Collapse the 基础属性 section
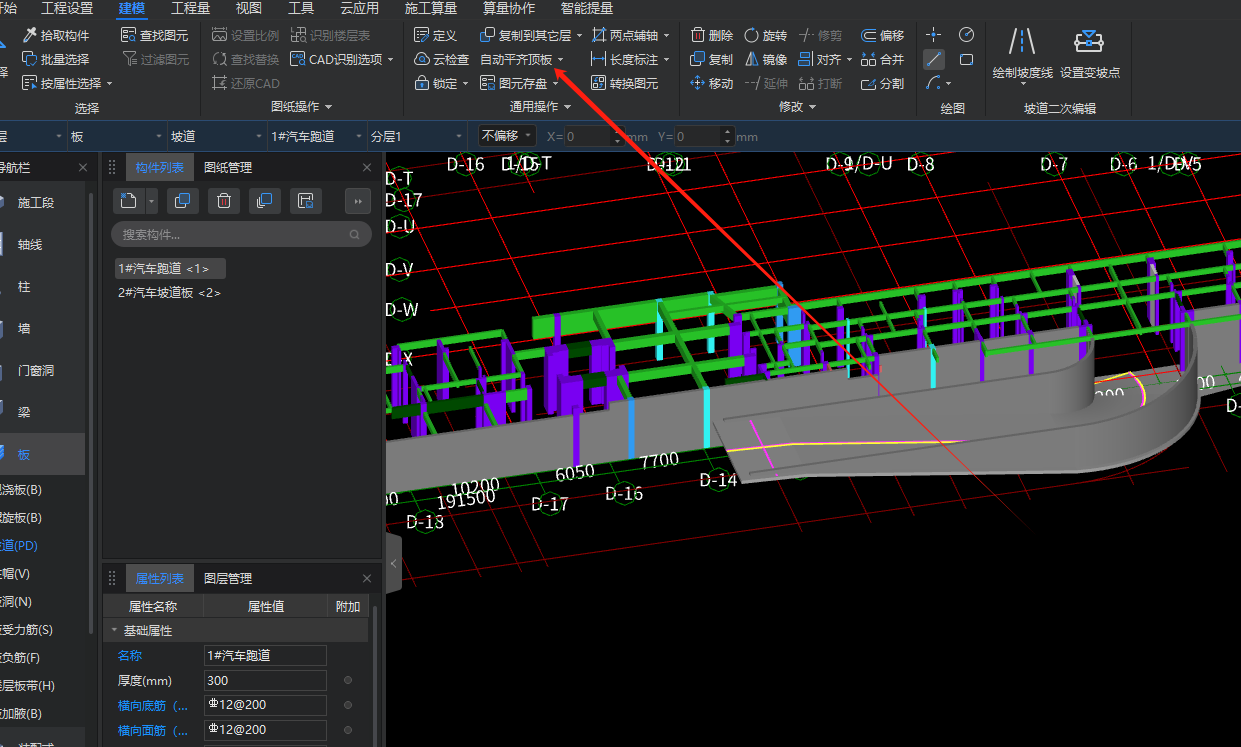This screenshot has width=1241, height=747. point(115,631)
